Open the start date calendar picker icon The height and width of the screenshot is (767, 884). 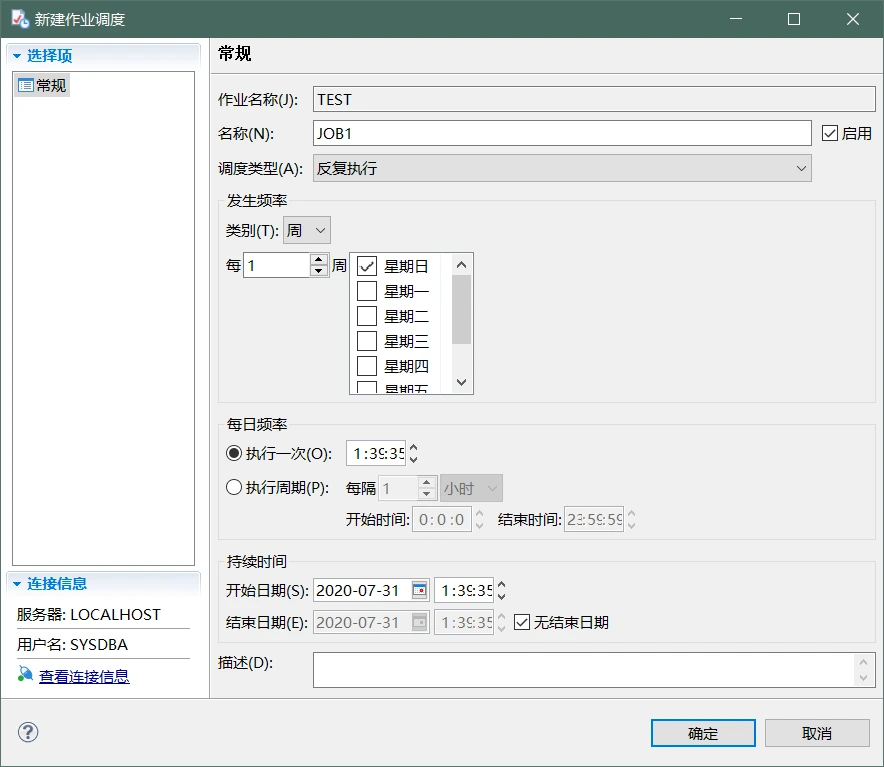419,590
